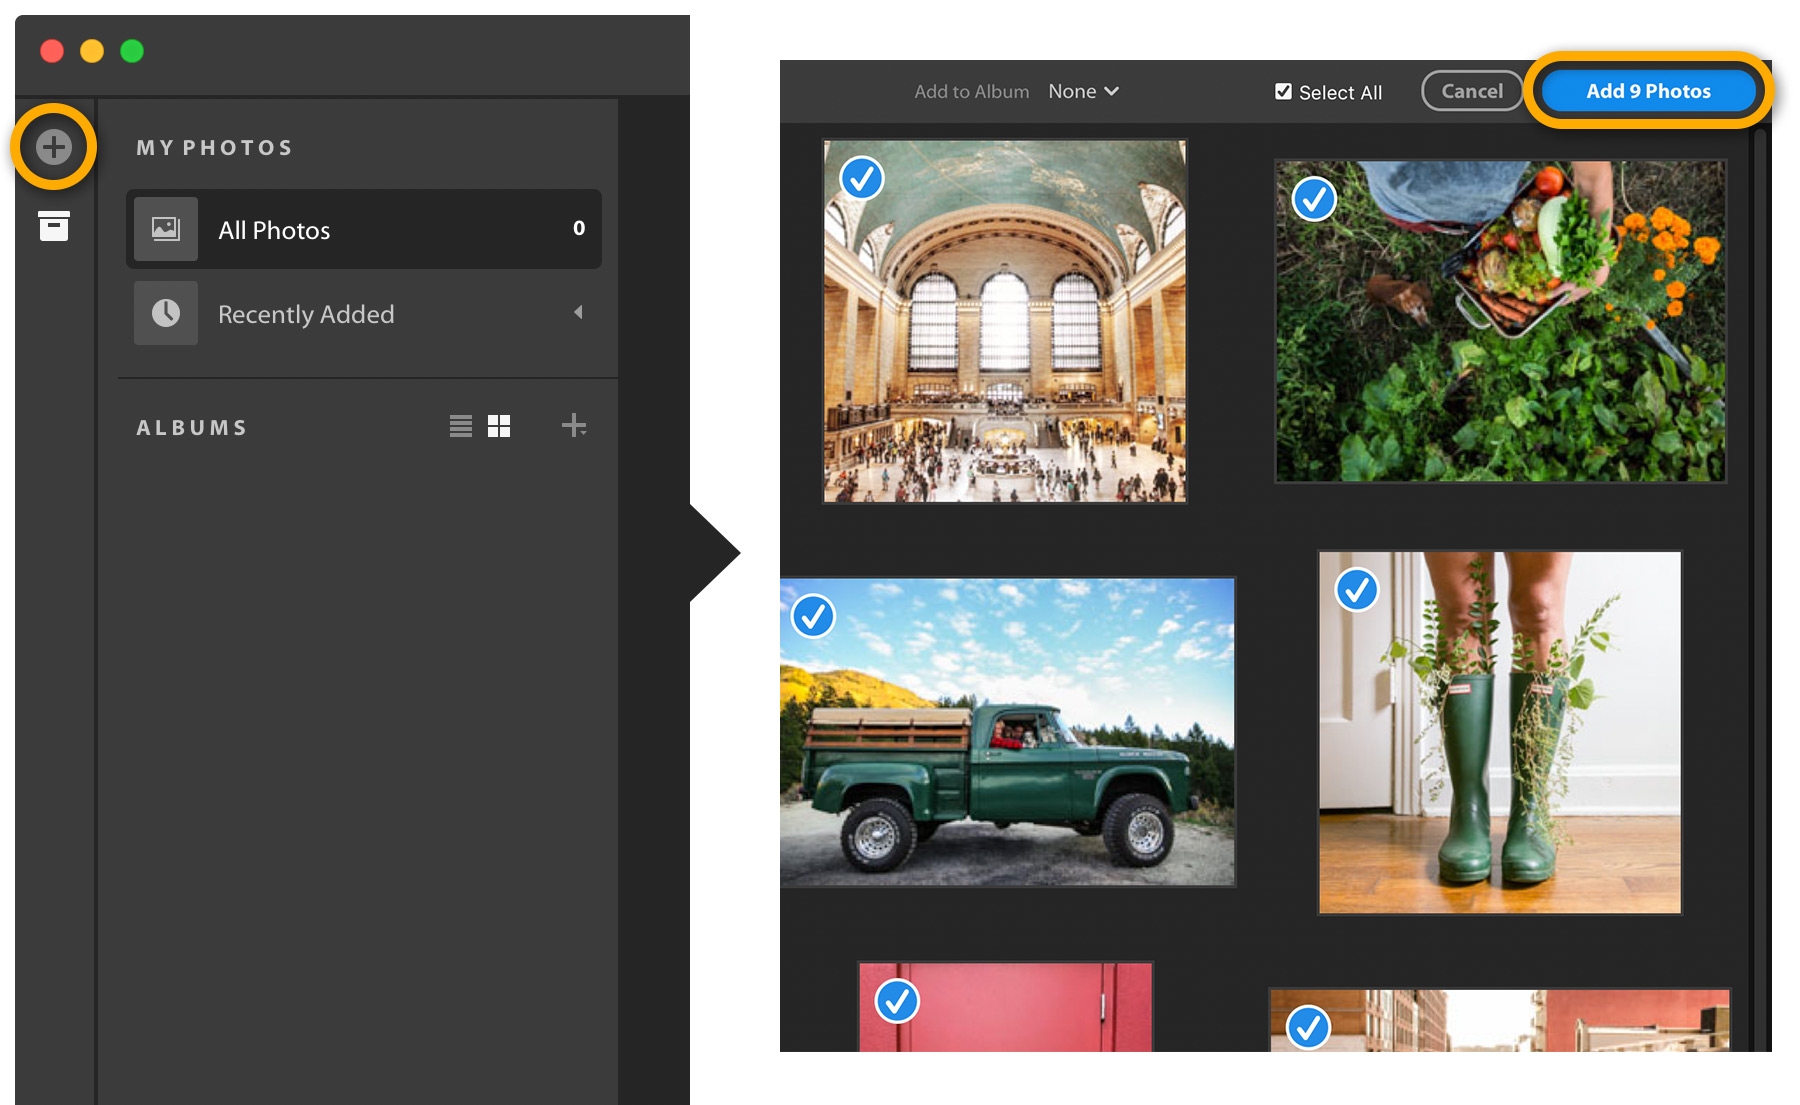Open the None album dropdown
The image size is (1800, 1105).
[x=1083, y=90]
